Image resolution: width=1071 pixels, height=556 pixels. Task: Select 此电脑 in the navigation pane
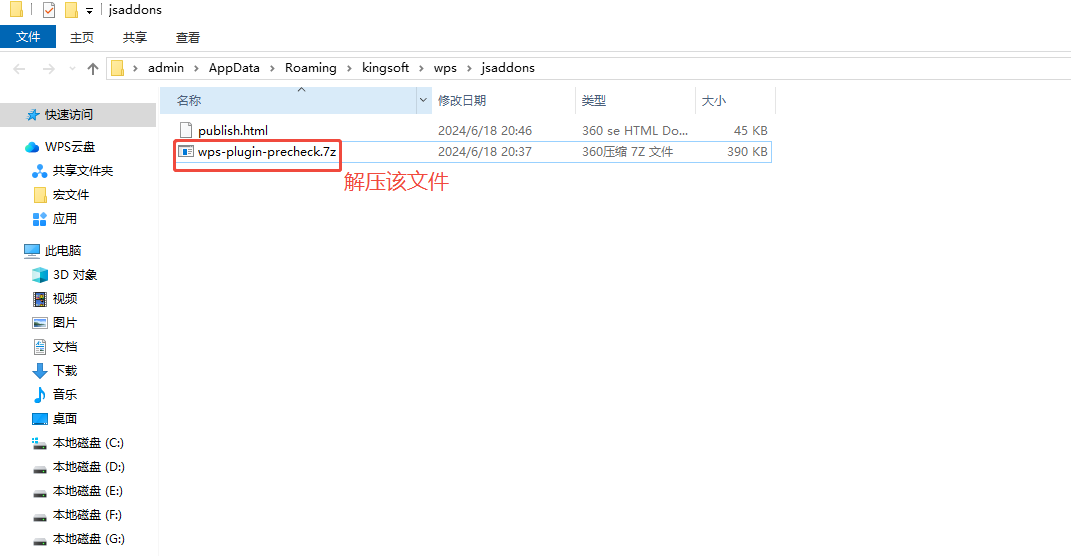(x=63, y=251)
